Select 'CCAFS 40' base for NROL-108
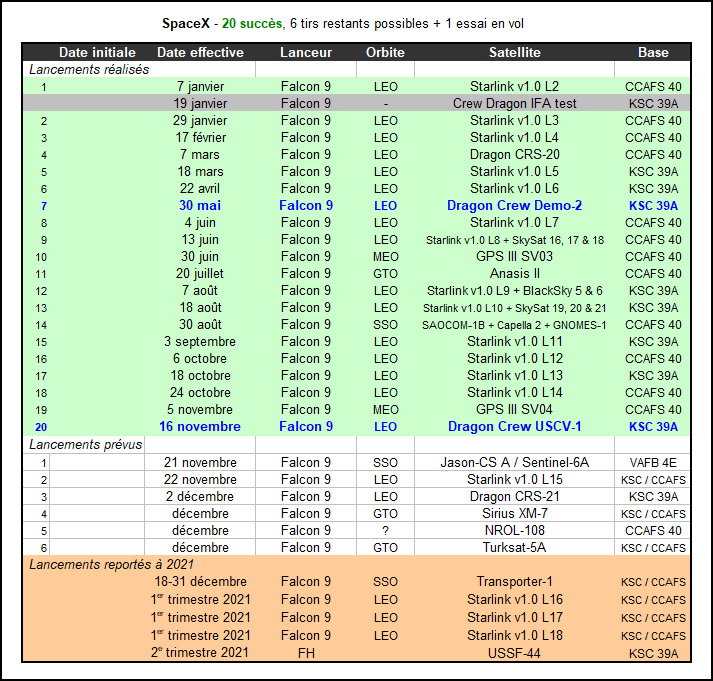This screenshot has width=713, height=681. pyautogui.click(x=653, y=531)
